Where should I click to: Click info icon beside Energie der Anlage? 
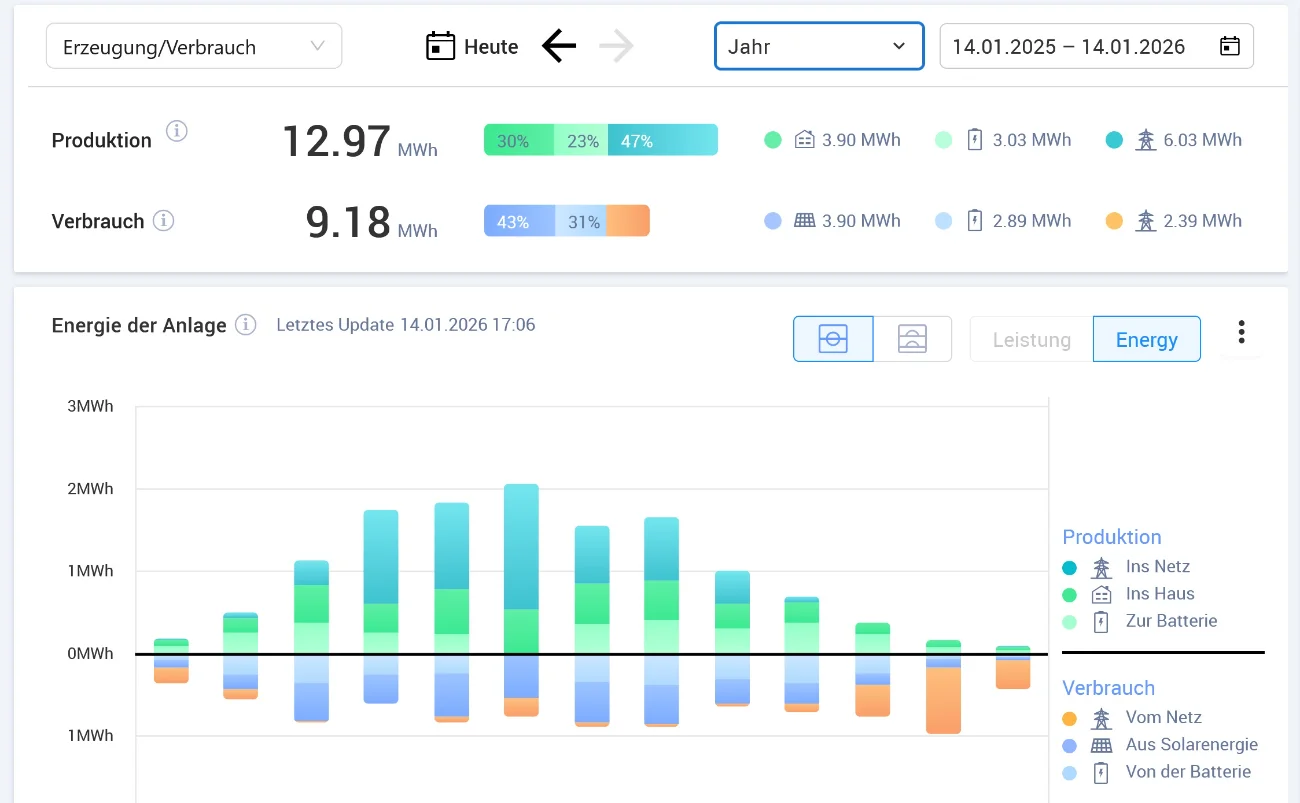pos(245,325)
